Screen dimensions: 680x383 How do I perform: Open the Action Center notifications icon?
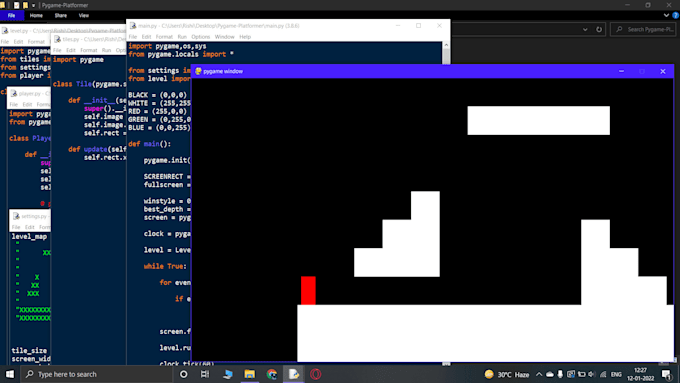pos(667,374)
